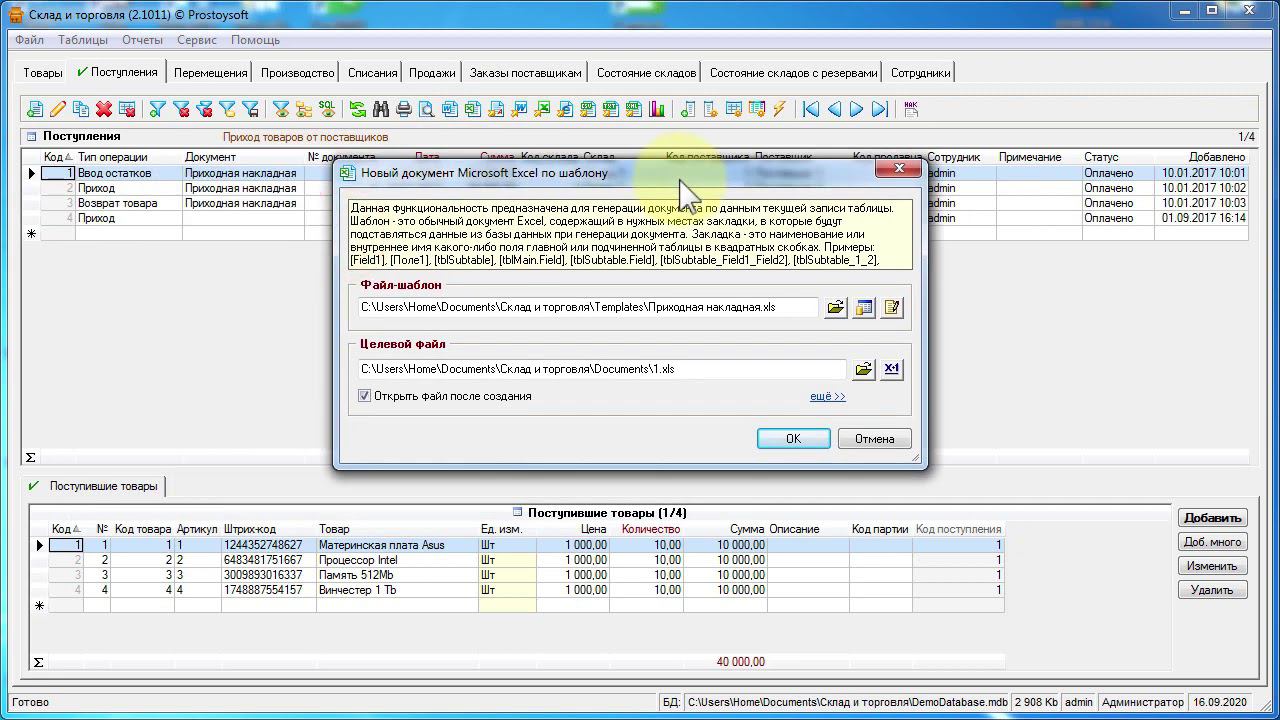Click the XML export toolbar icon

pyautogui.click(x=634, y=109)
